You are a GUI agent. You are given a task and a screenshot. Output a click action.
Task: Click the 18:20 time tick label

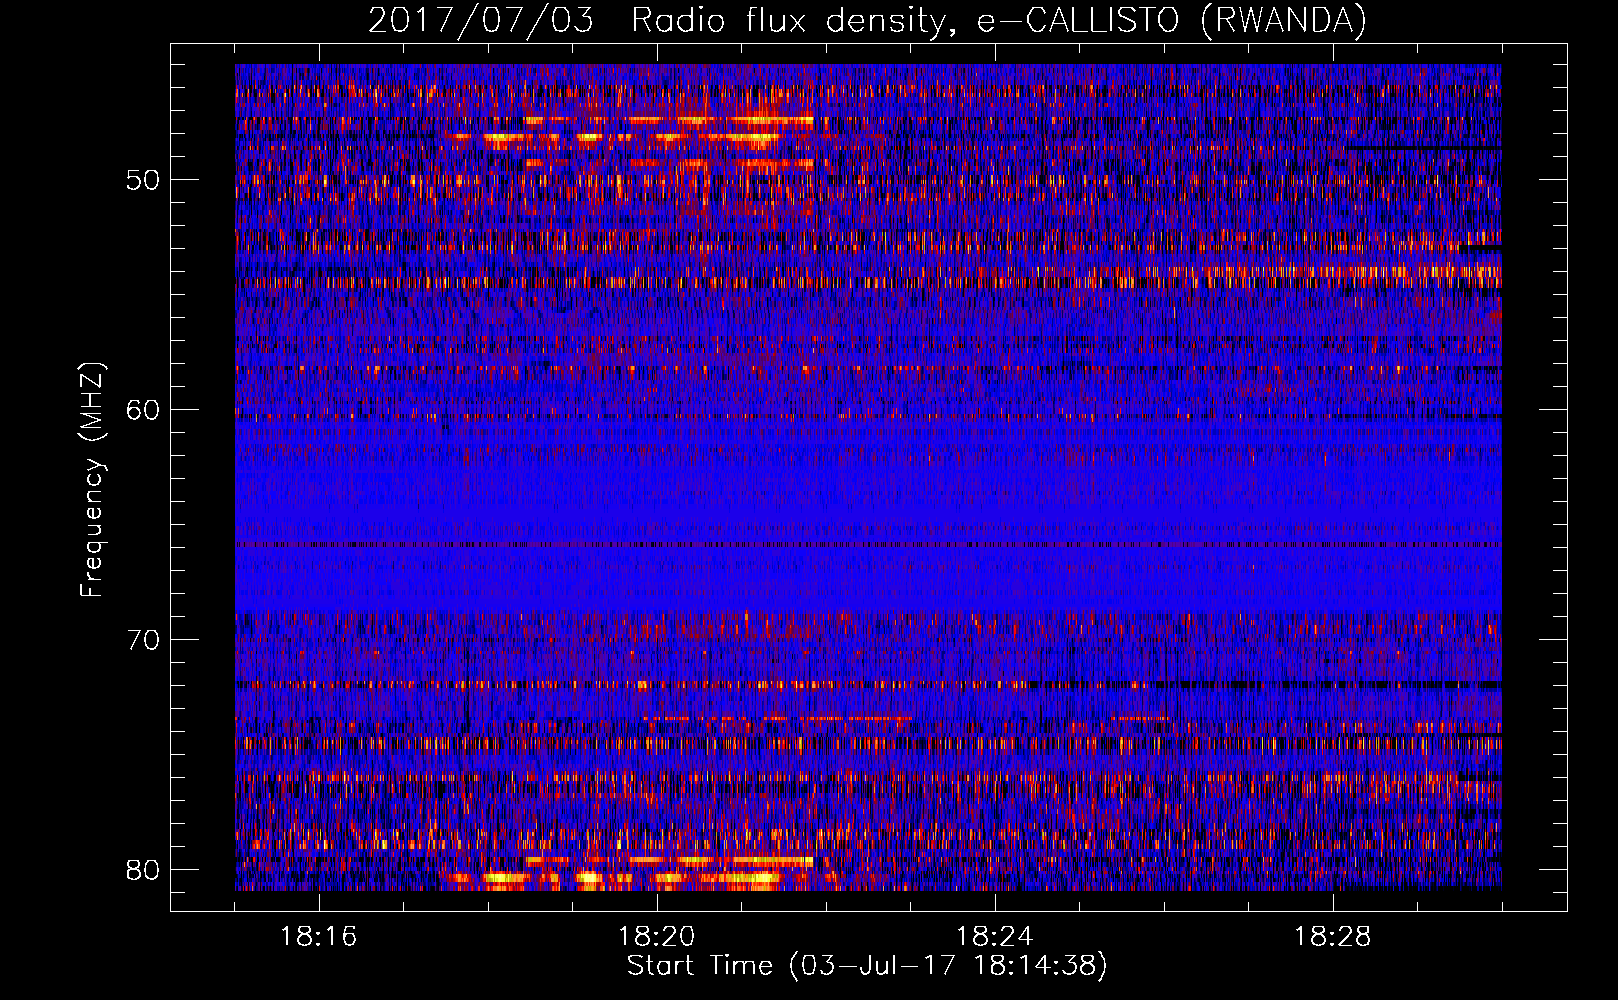tap(656, 937)
